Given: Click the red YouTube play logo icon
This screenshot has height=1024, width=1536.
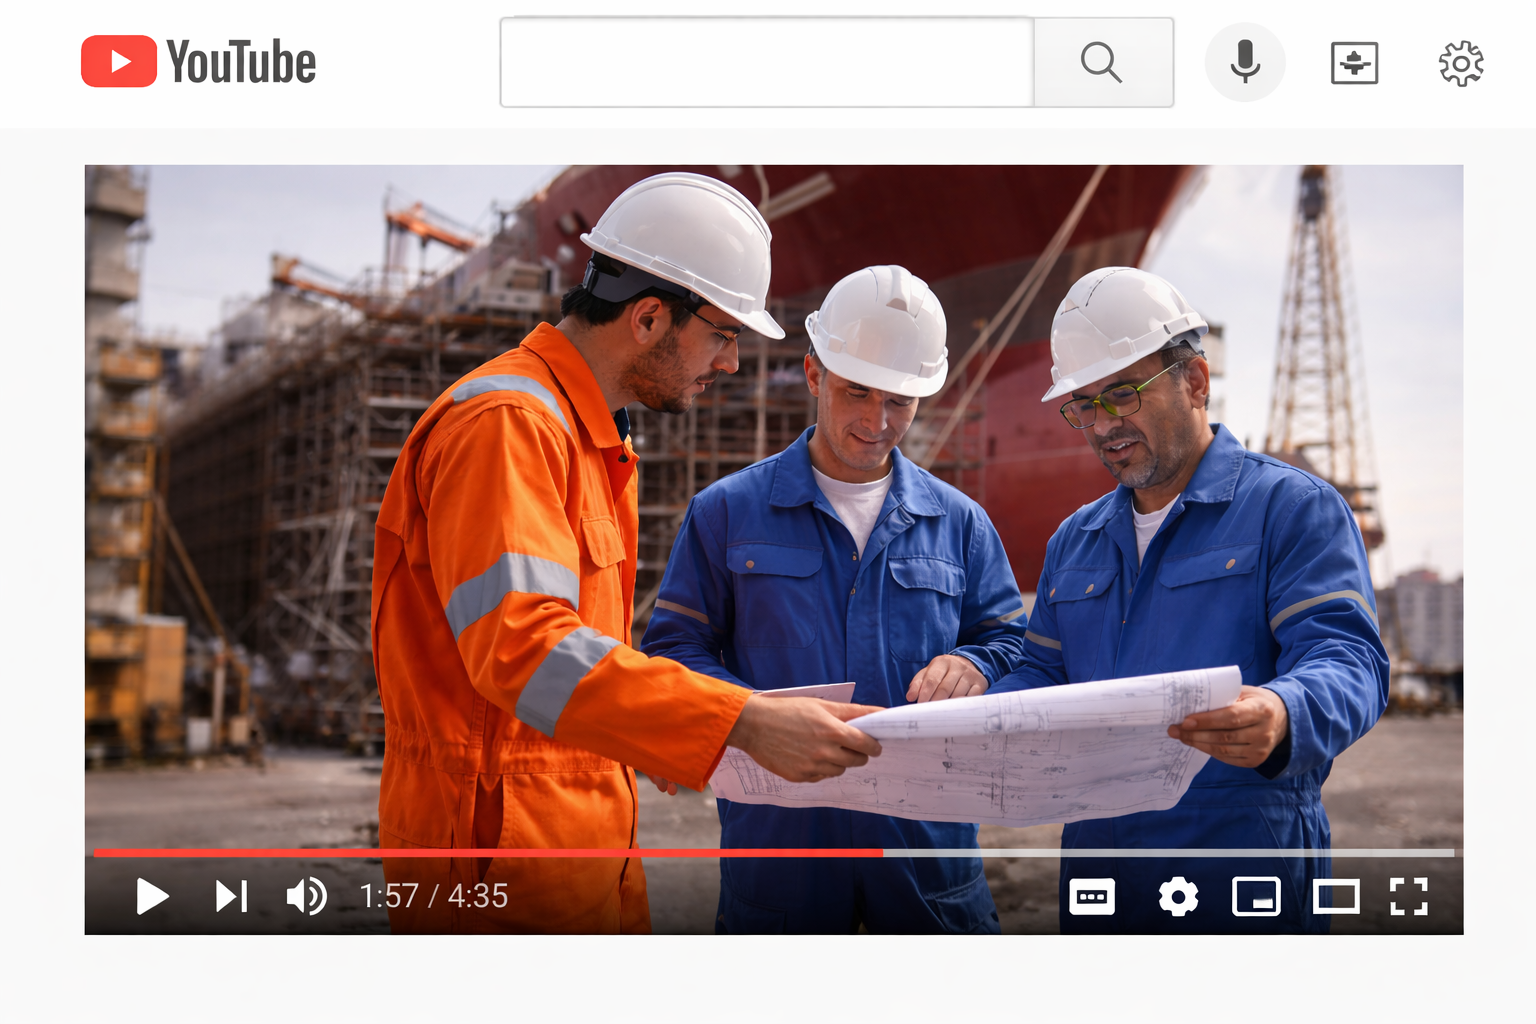Looking at the screenshot, I should 118,62.
